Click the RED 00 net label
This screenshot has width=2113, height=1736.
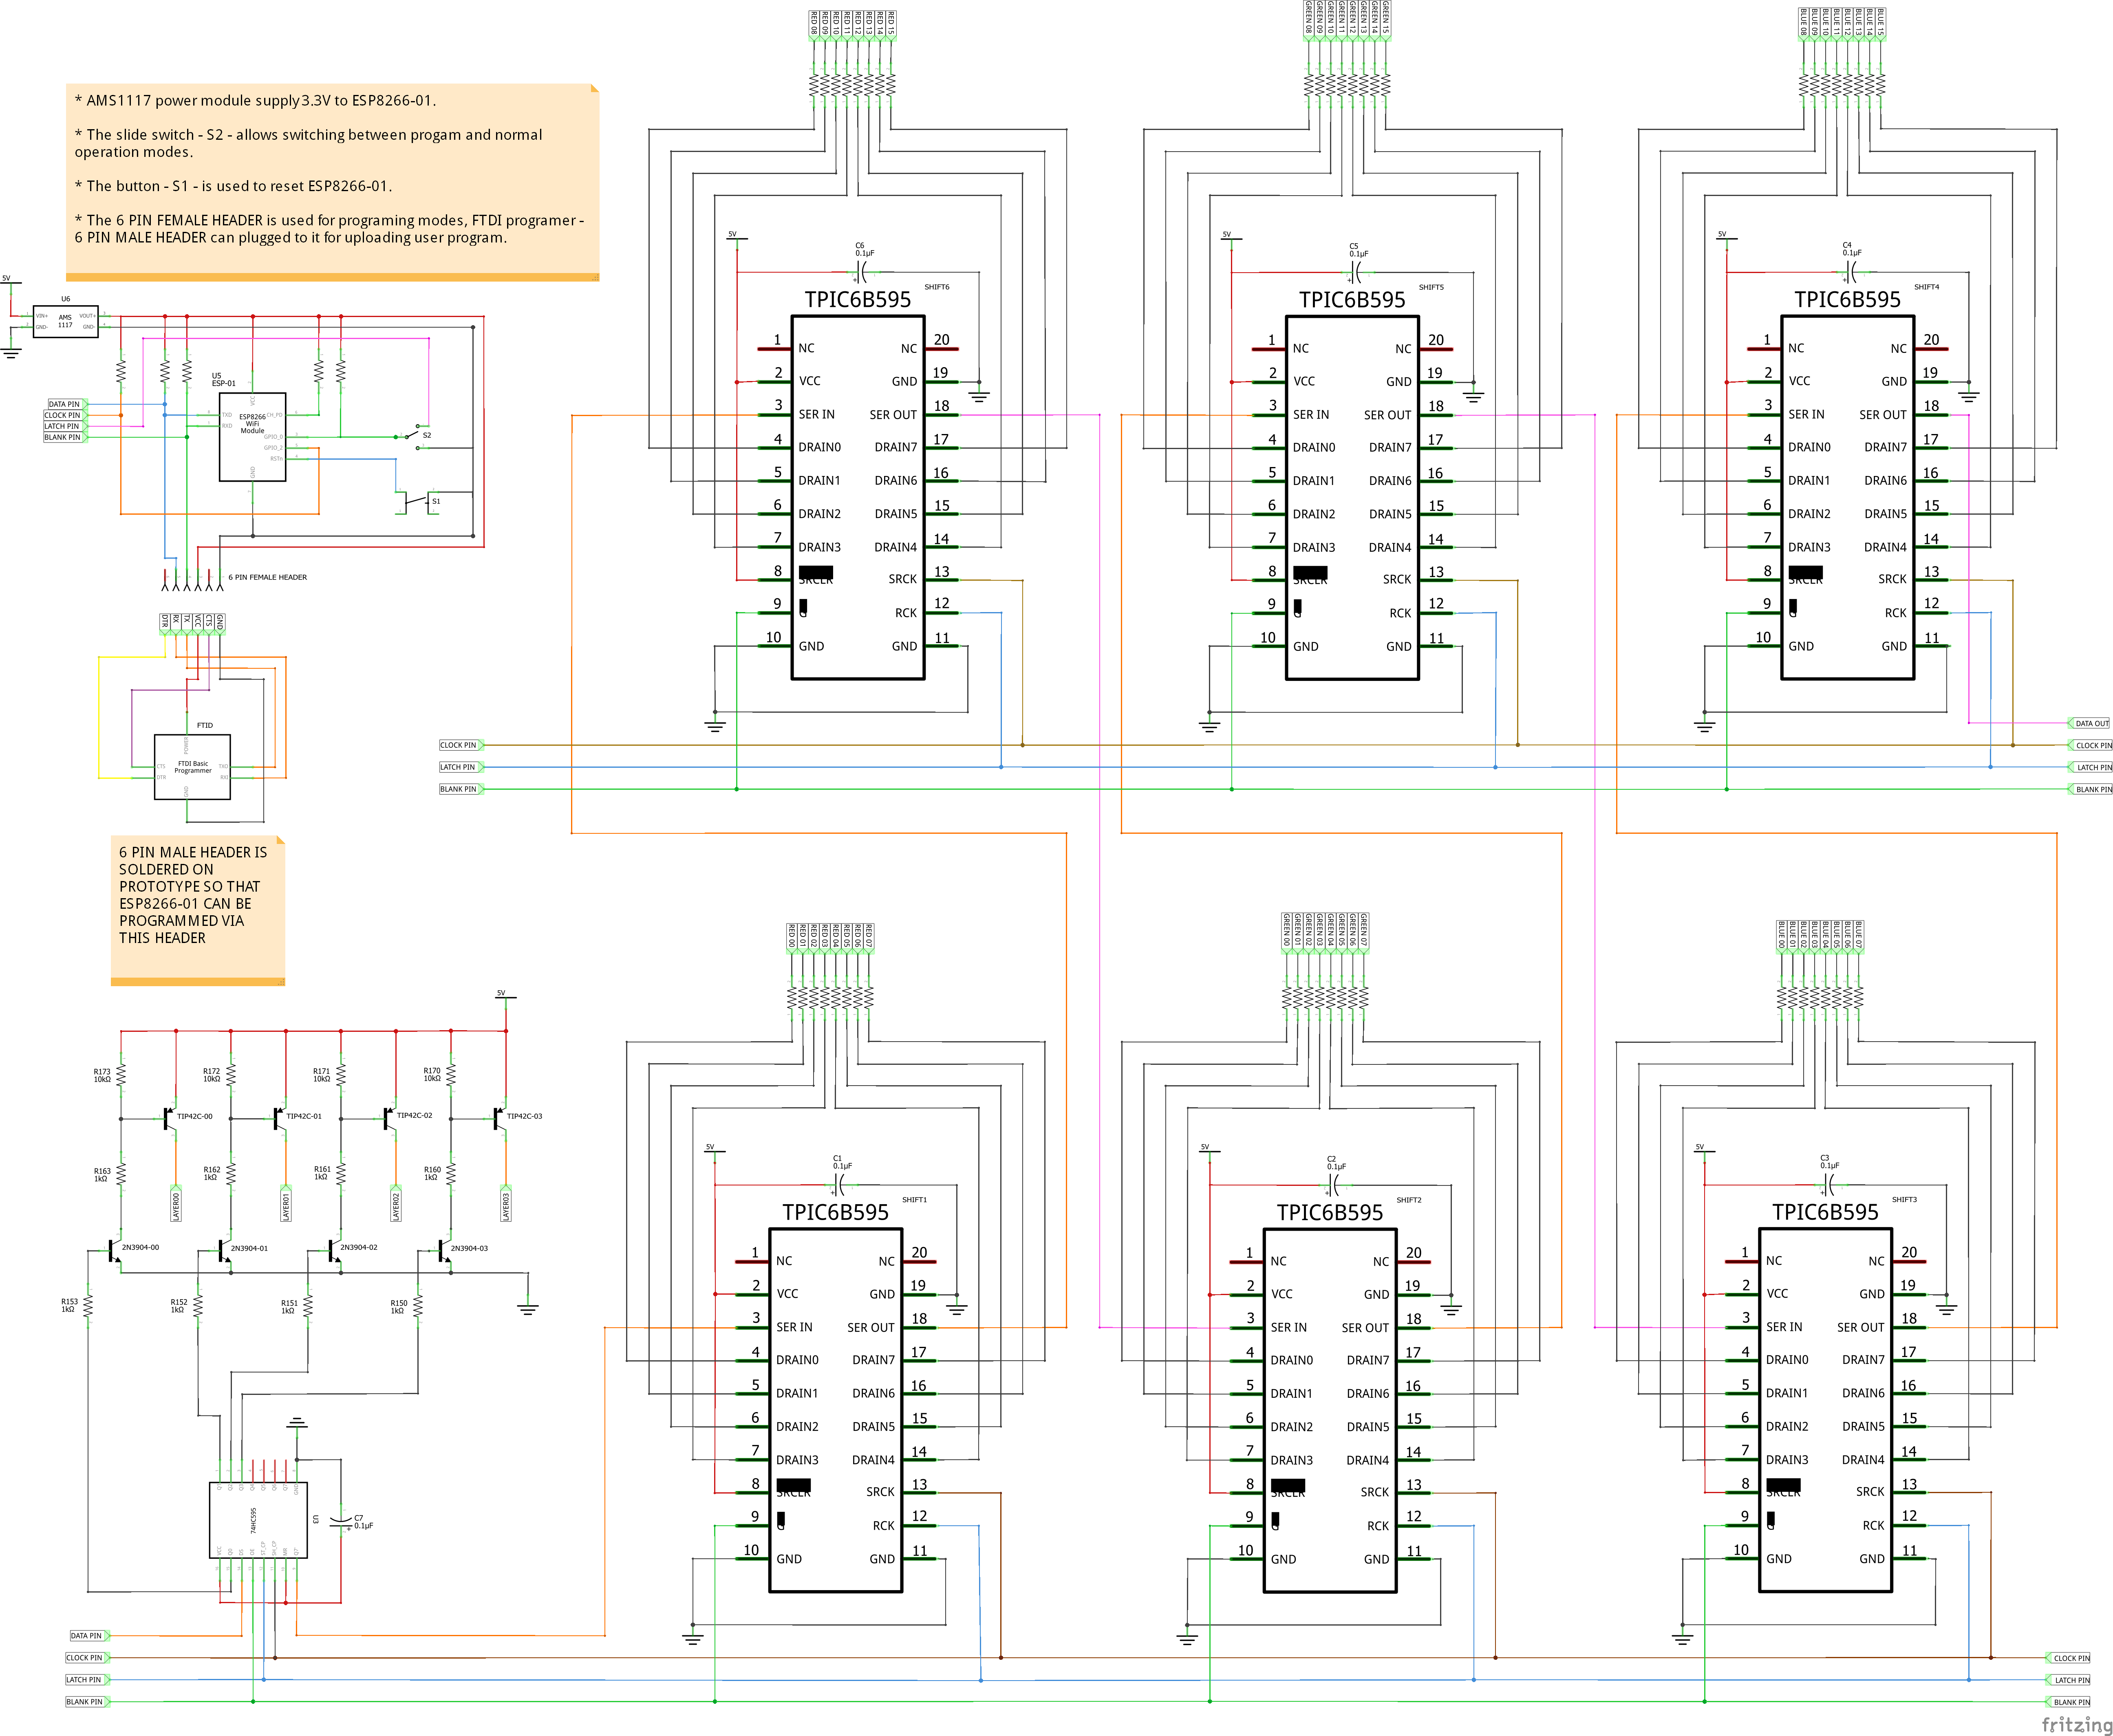792,938
